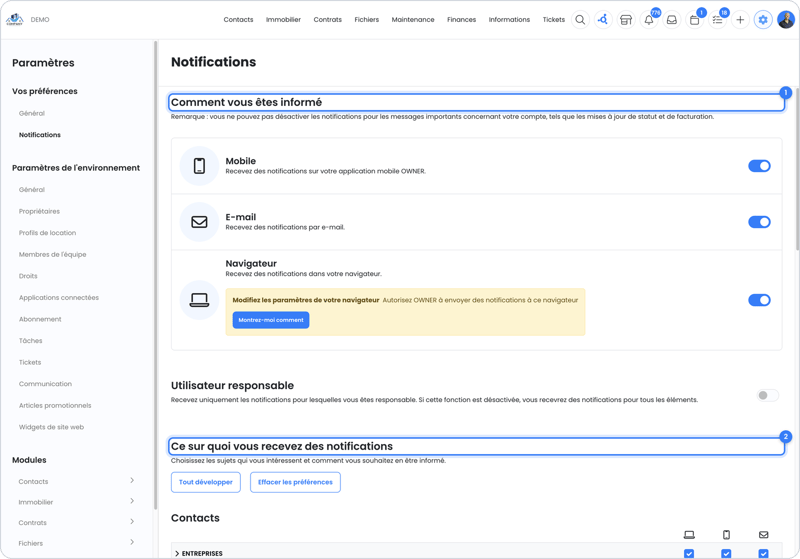Open the marketplace storefront icon

pyautogui.click(x=626, y=20)
